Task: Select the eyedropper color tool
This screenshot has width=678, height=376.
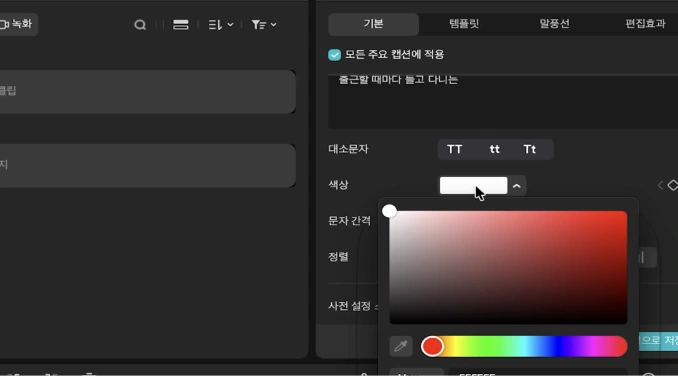Action: [401, 346]
